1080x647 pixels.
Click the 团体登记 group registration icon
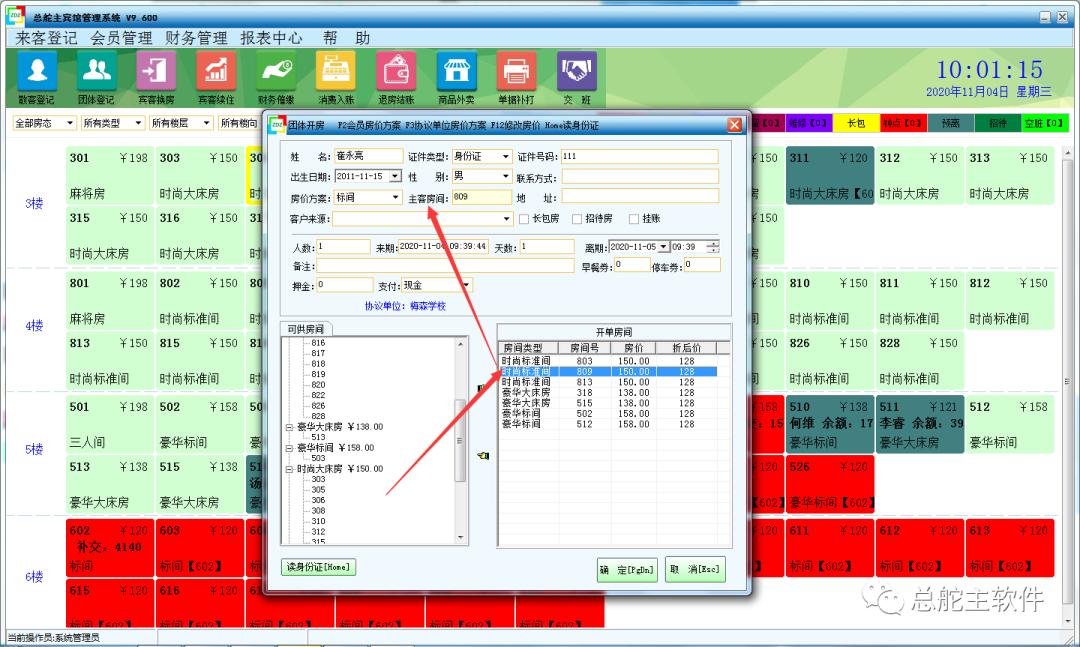click(97, 71)
